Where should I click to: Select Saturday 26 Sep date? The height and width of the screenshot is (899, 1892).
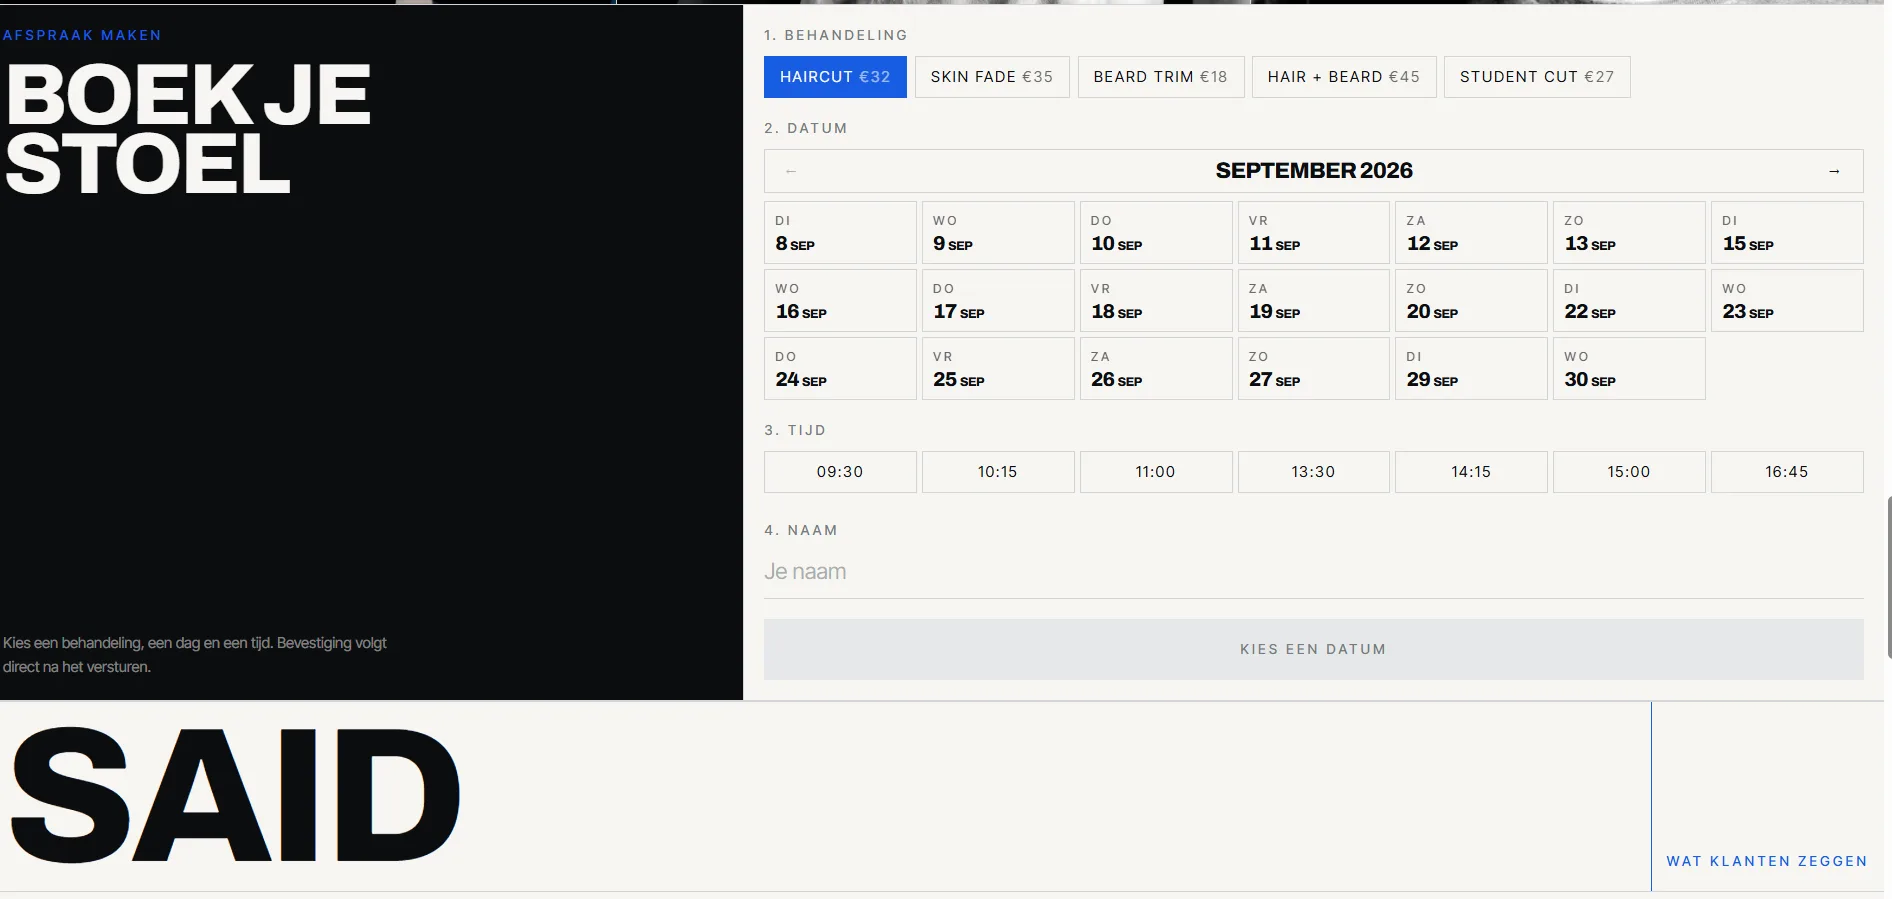(1156, 369)
